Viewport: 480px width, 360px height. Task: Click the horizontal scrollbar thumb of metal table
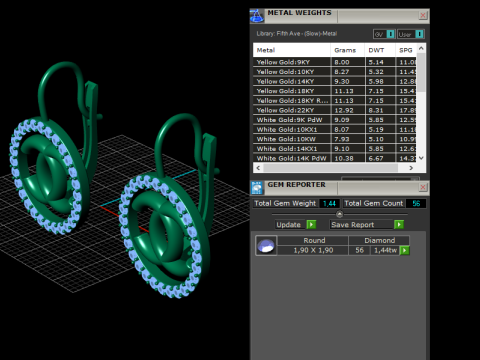point(331,168)
